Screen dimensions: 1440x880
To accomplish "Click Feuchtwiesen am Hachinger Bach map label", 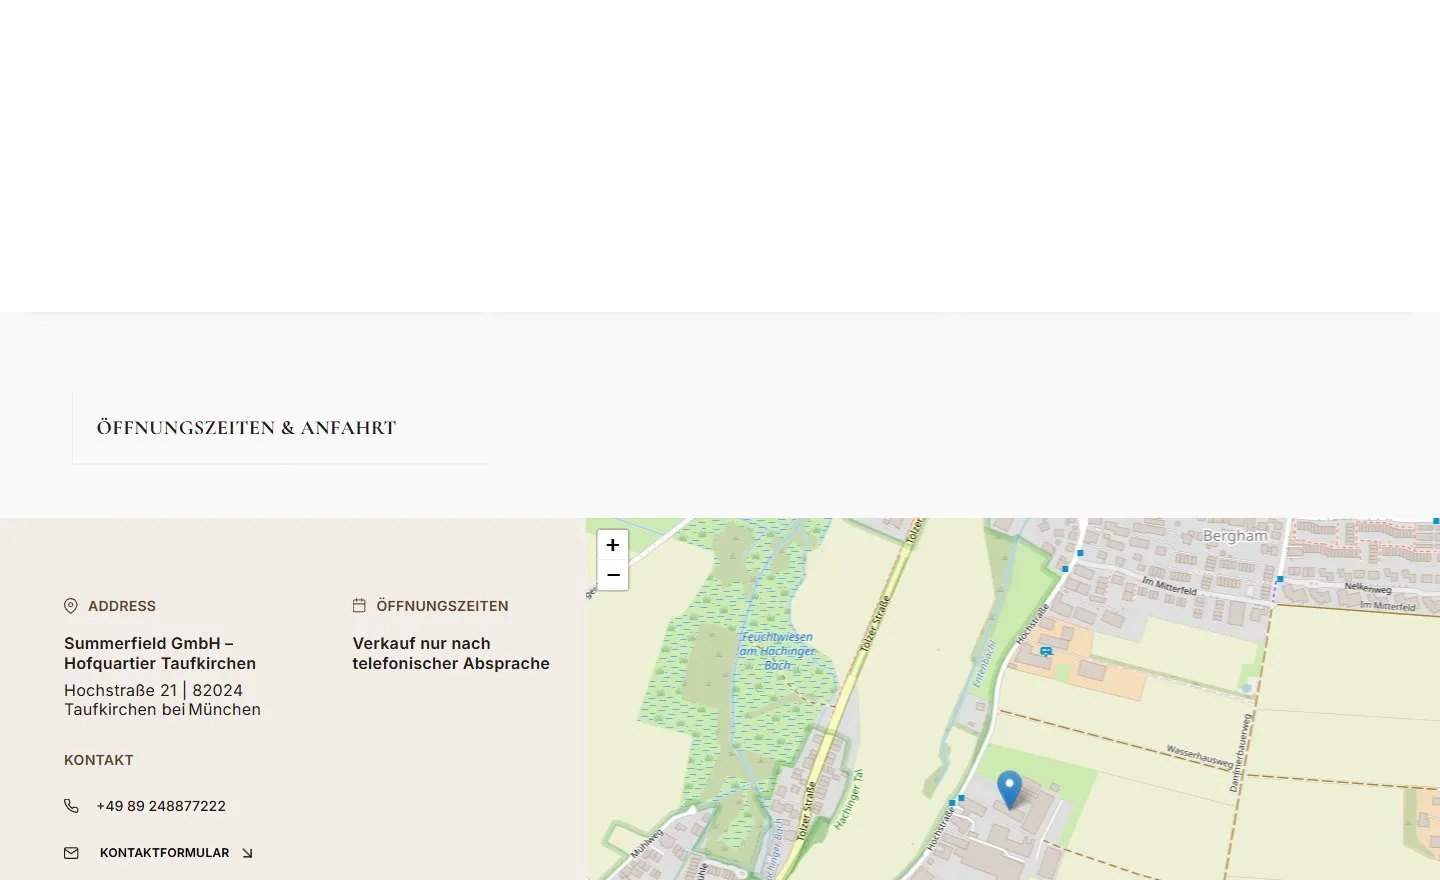I will coord(777,651).
